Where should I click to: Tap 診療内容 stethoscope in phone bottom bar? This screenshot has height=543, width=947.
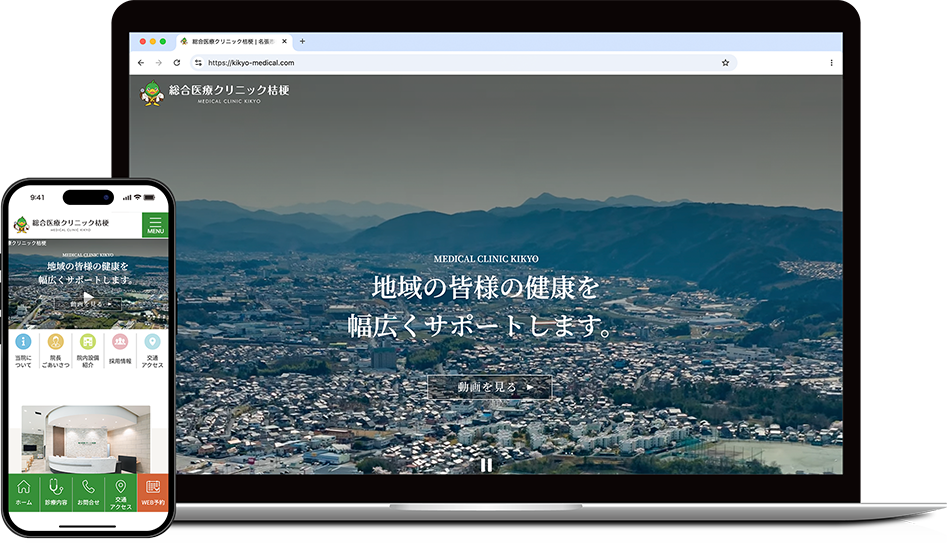point(56,493)
